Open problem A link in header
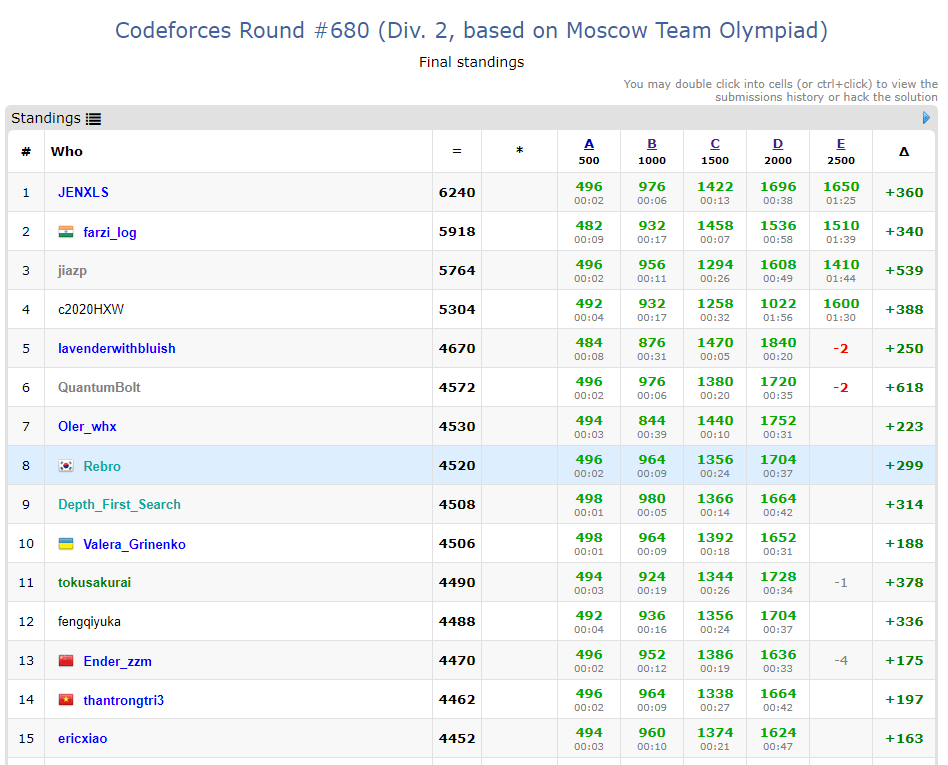948x765 pixels. click(589, 144)
